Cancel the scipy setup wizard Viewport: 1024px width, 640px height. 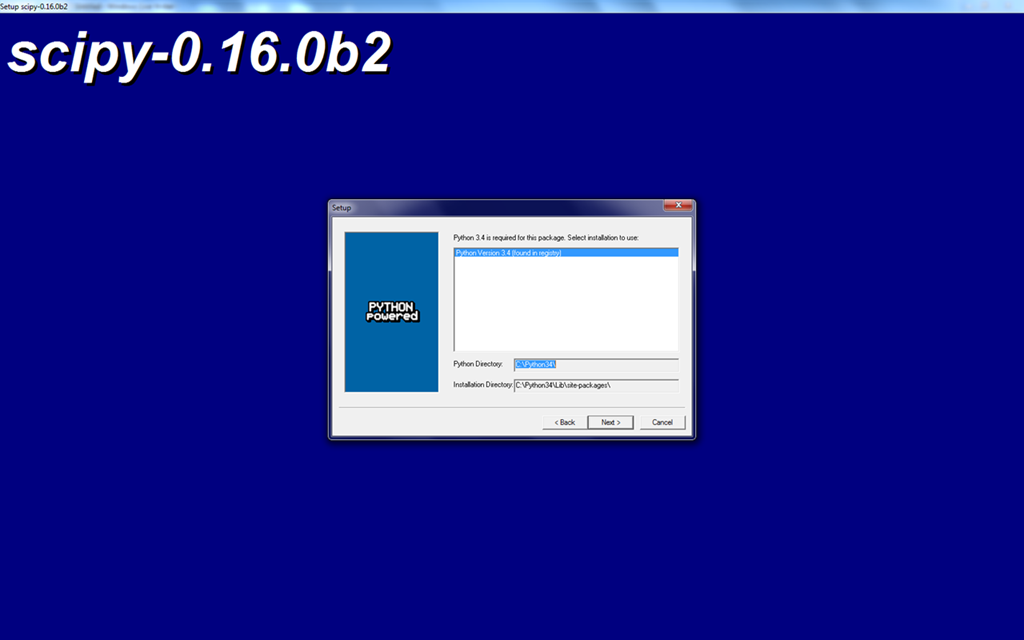click(662, 422)
